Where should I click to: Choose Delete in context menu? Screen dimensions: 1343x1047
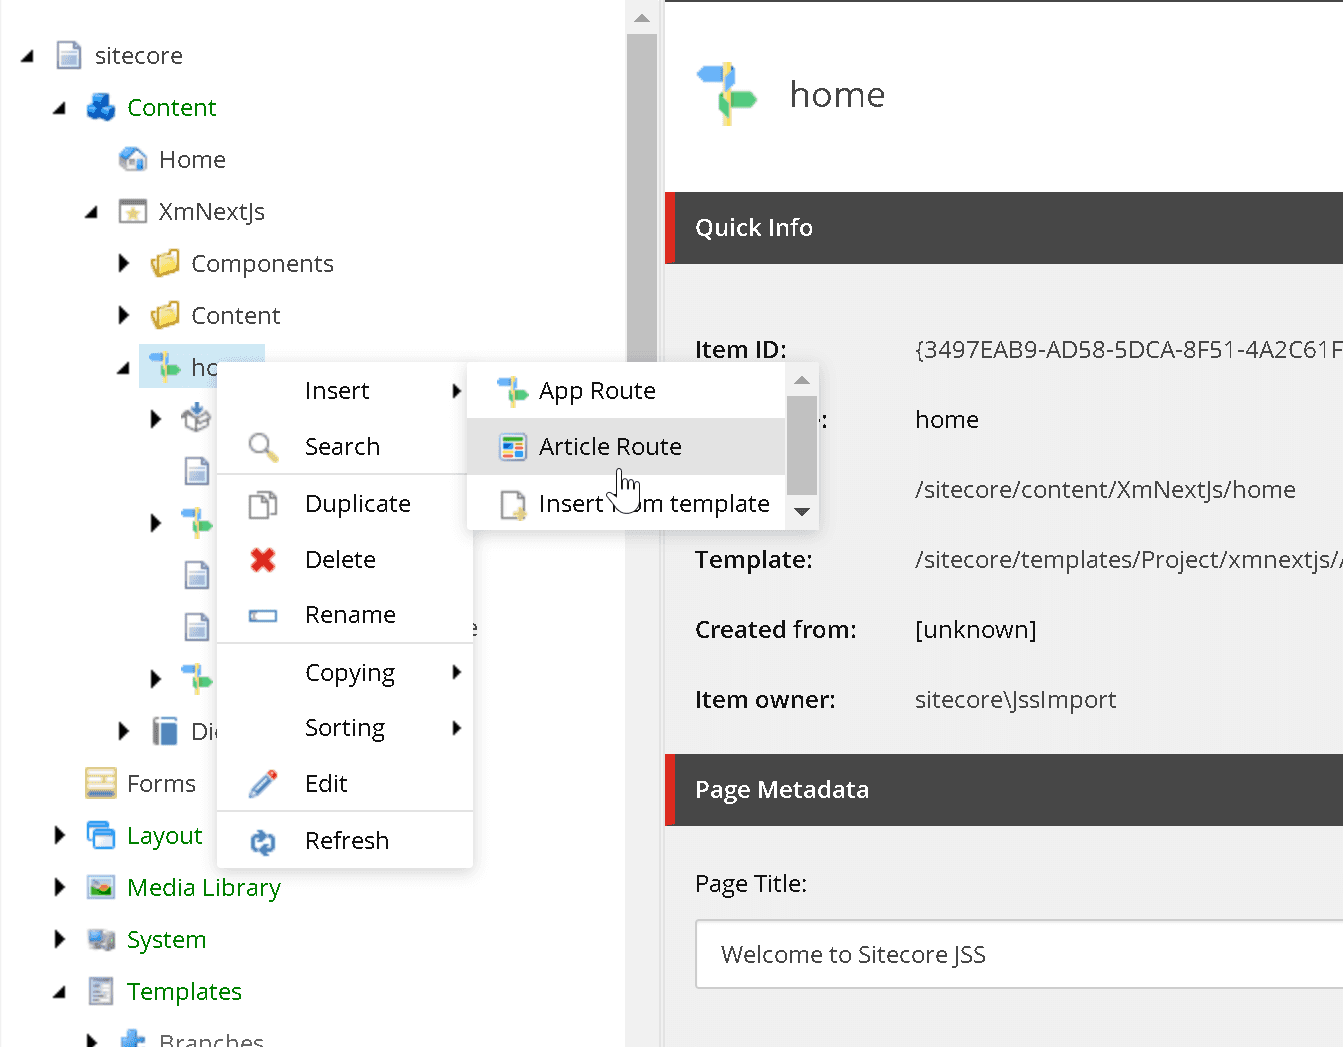(x=345, y=560)
